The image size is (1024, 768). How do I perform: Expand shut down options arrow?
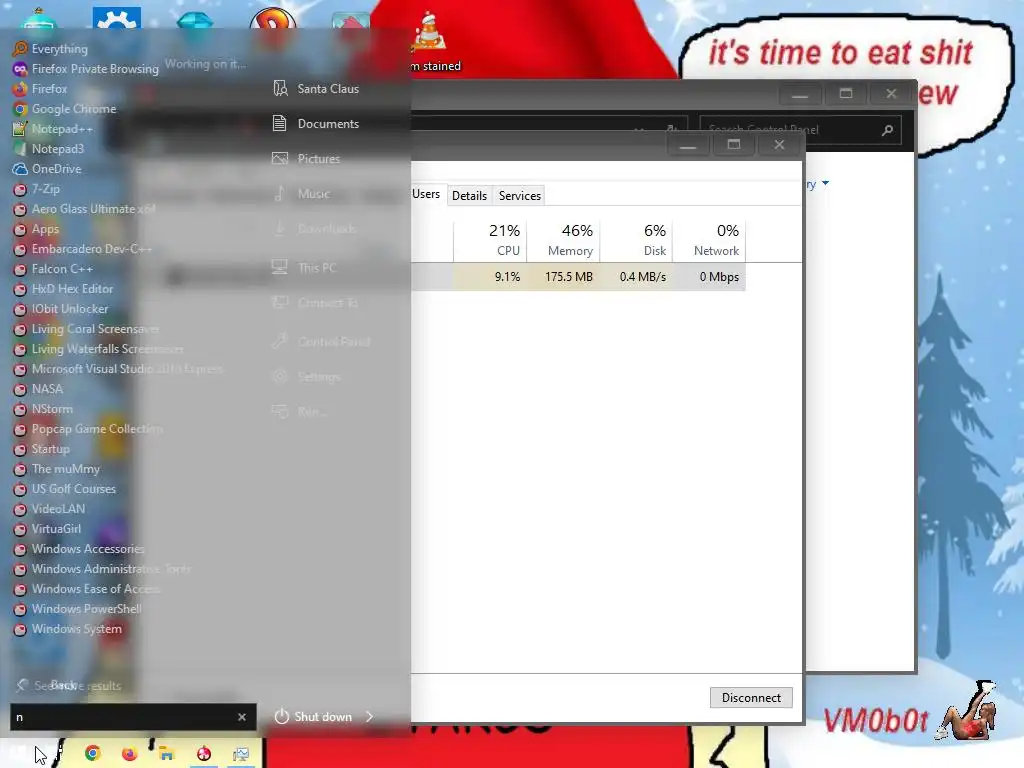(x=370, y=716)
